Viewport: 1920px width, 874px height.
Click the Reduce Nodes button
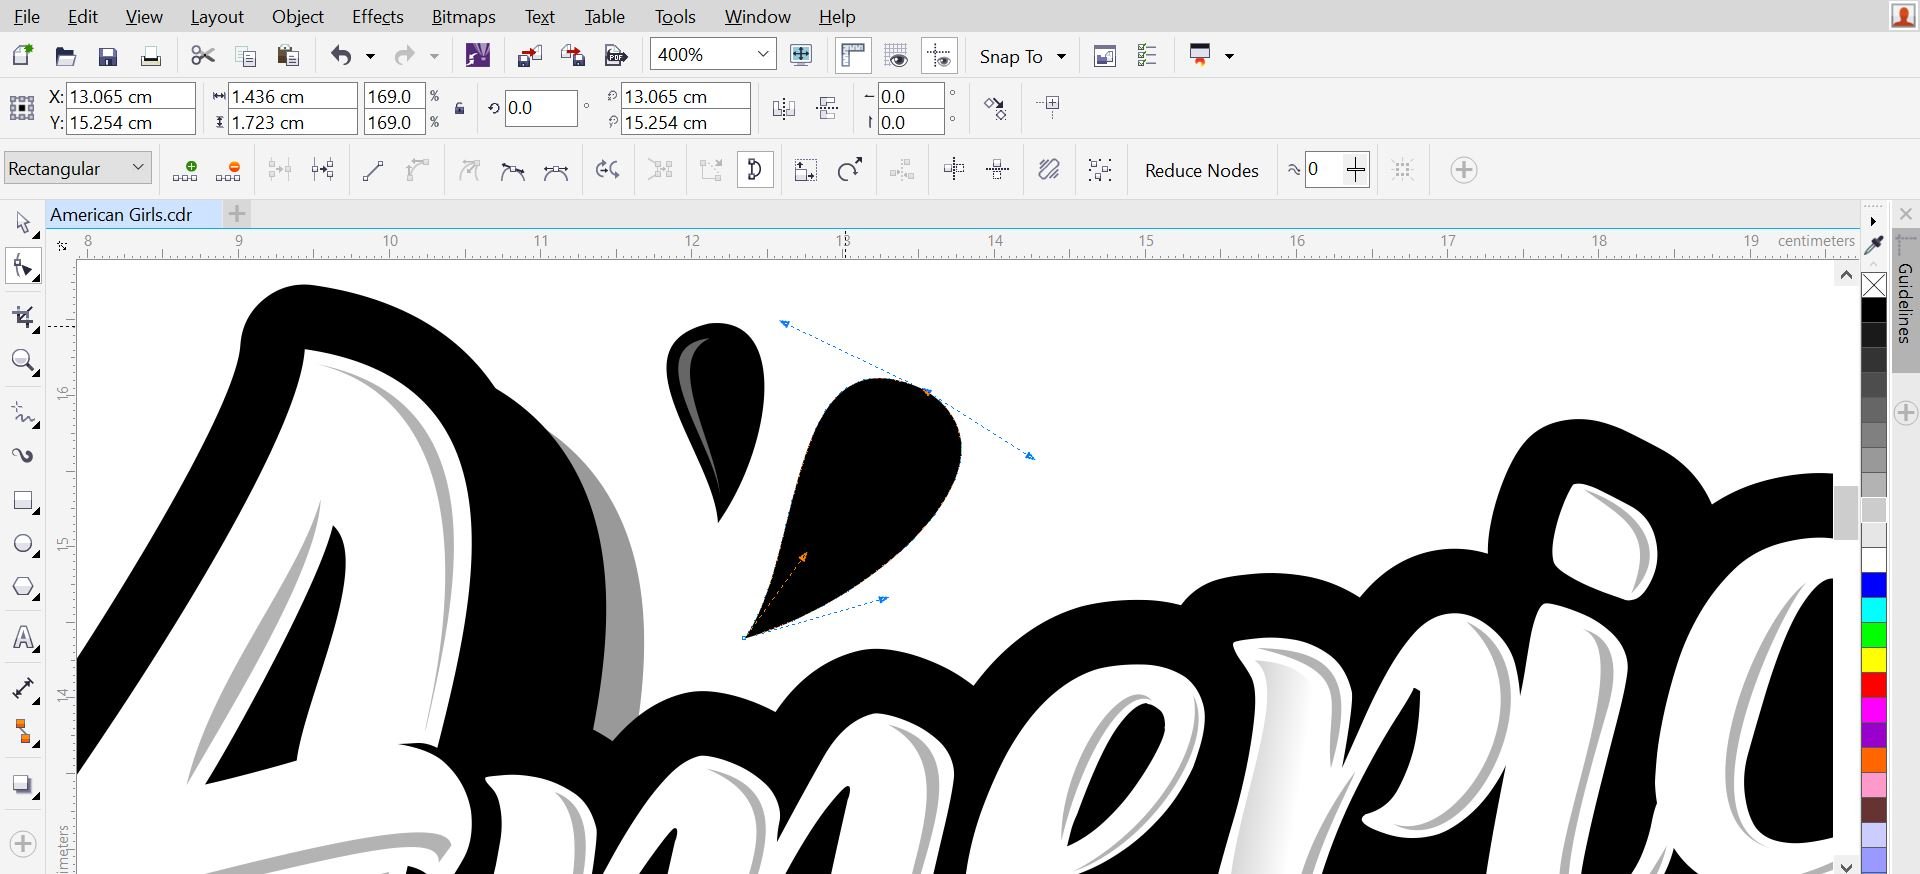coord(1201,170)
